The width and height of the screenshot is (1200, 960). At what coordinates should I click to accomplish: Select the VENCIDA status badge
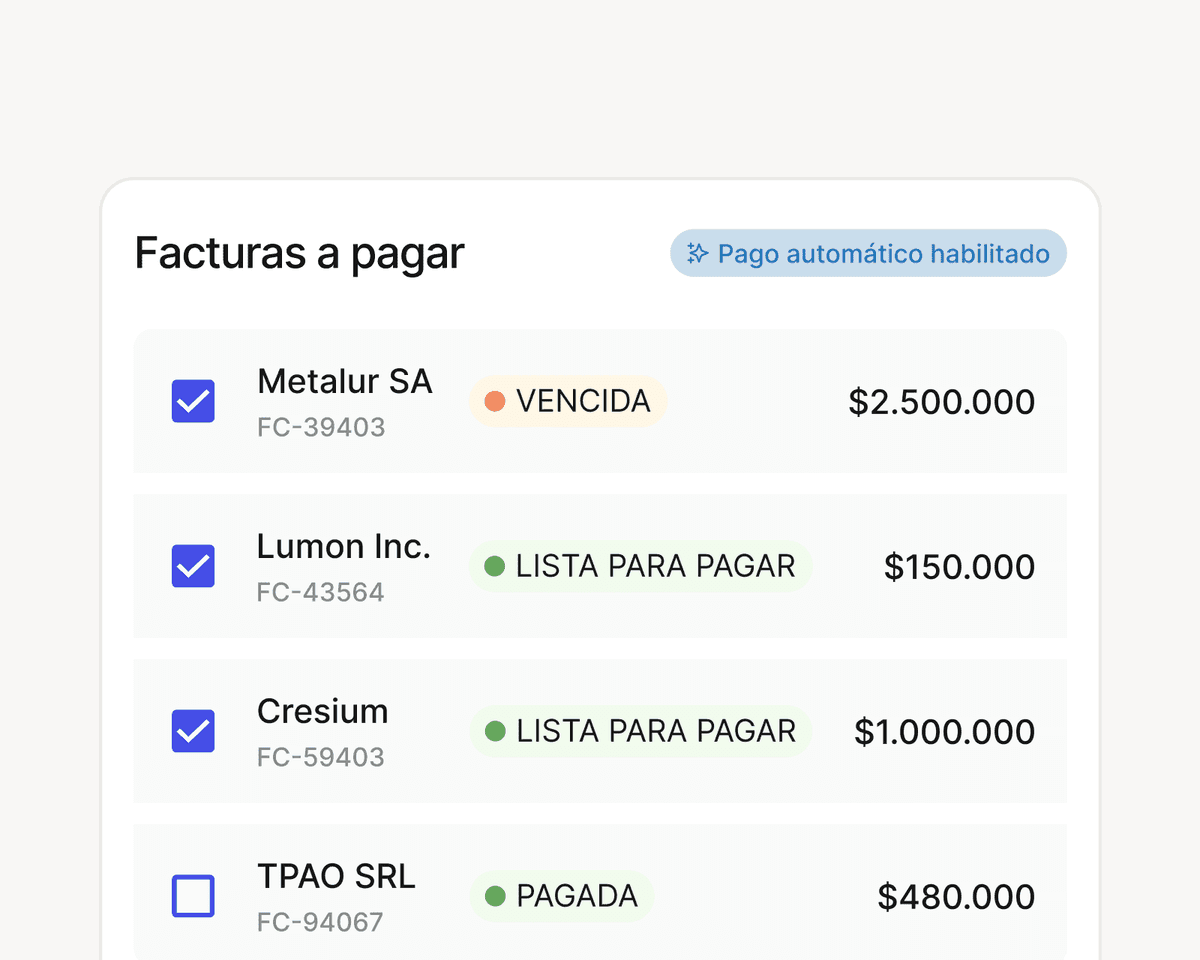[568, 401]
